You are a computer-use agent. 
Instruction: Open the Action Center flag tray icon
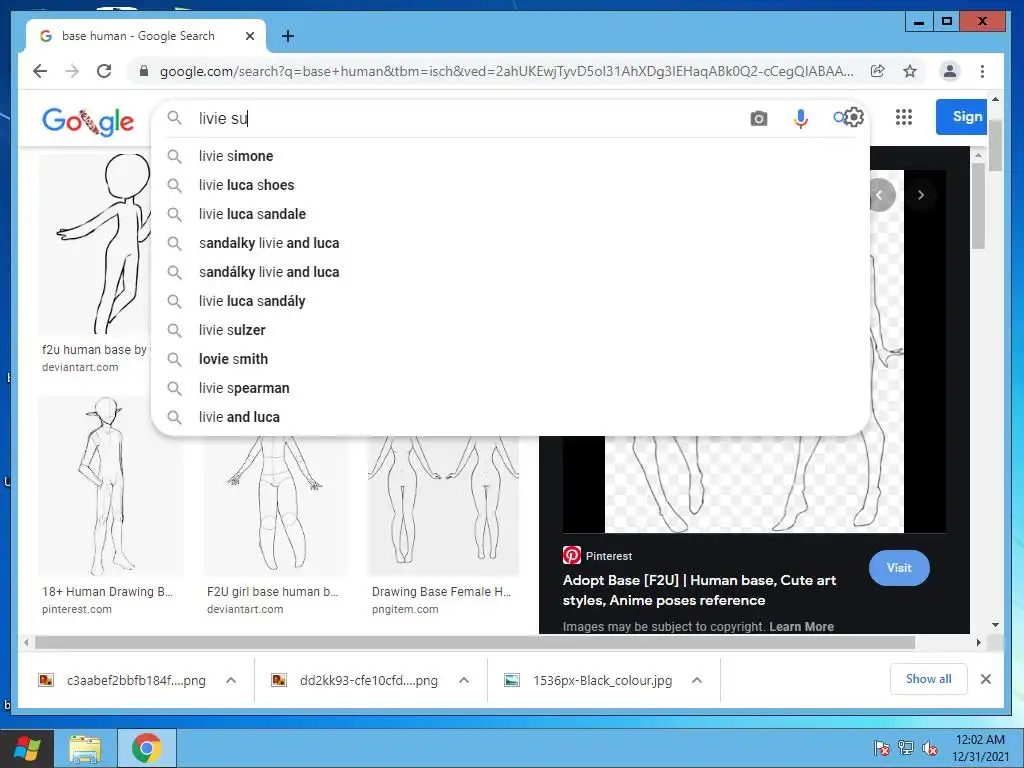(x=881, y=748)
